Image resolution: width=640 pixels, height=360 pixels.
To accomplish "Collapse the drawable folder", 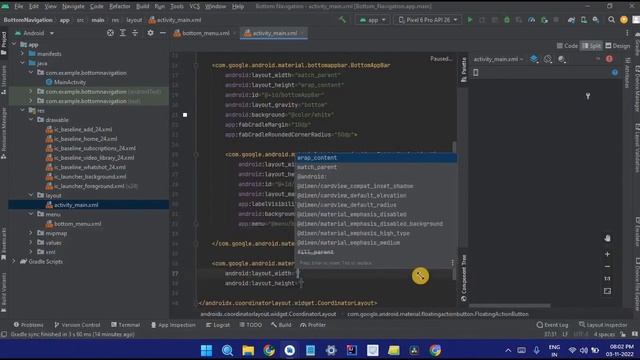I will [x=31, y=120].
